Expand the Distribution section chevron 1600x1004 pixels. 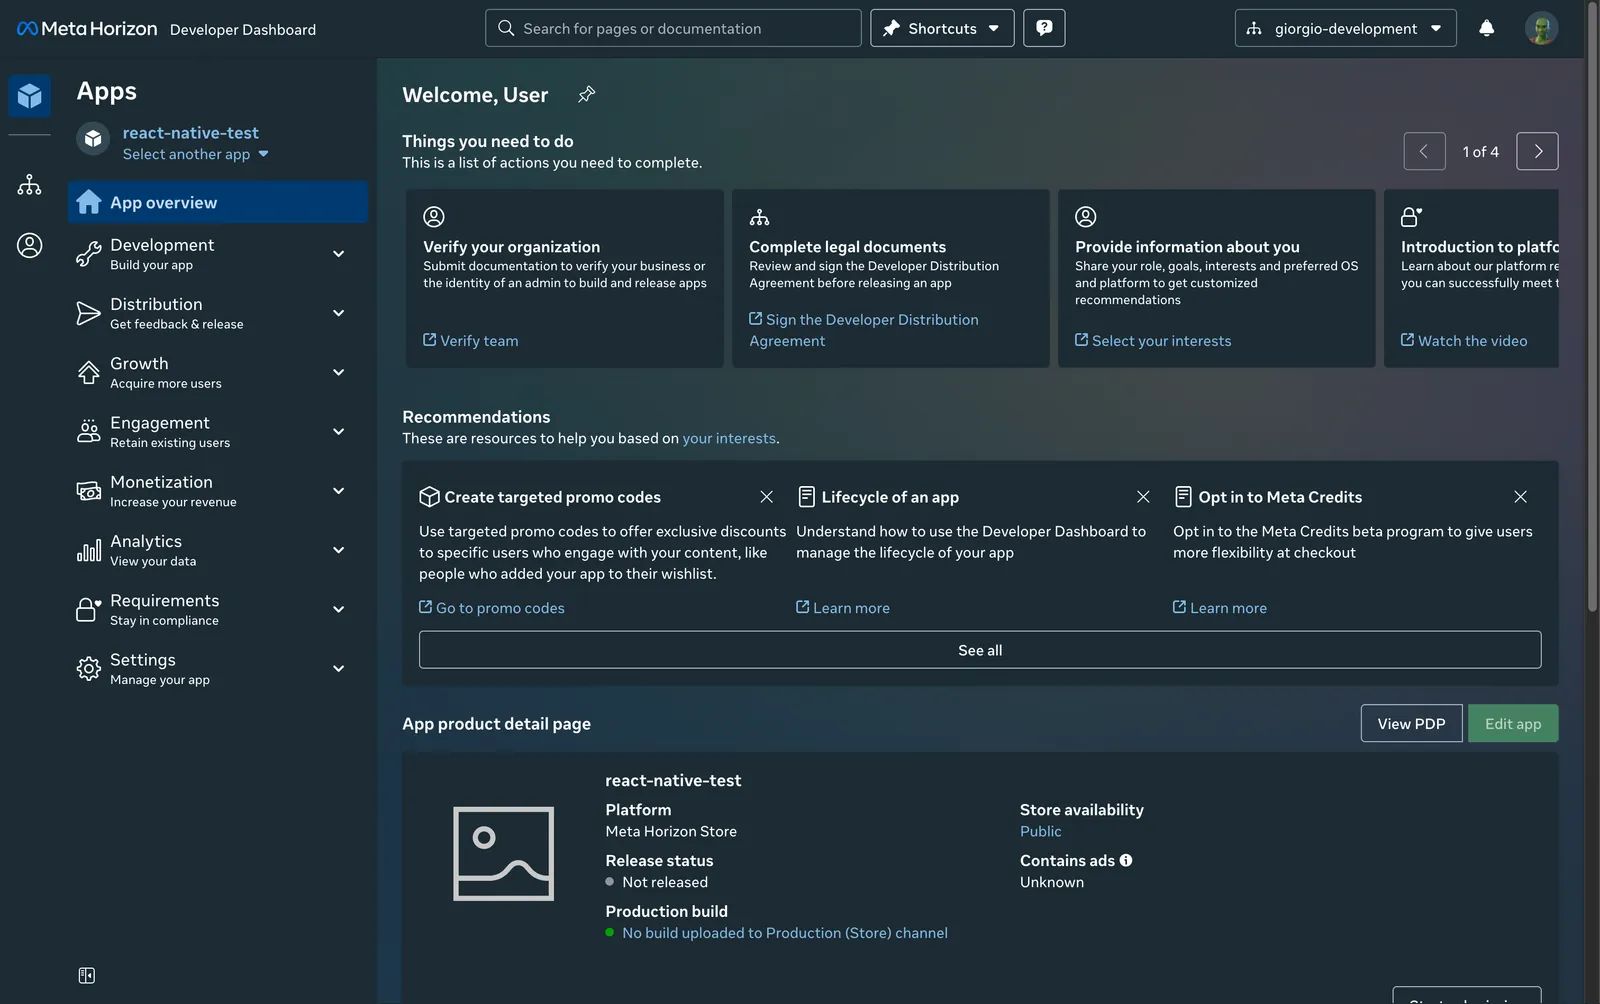point(339,313)
